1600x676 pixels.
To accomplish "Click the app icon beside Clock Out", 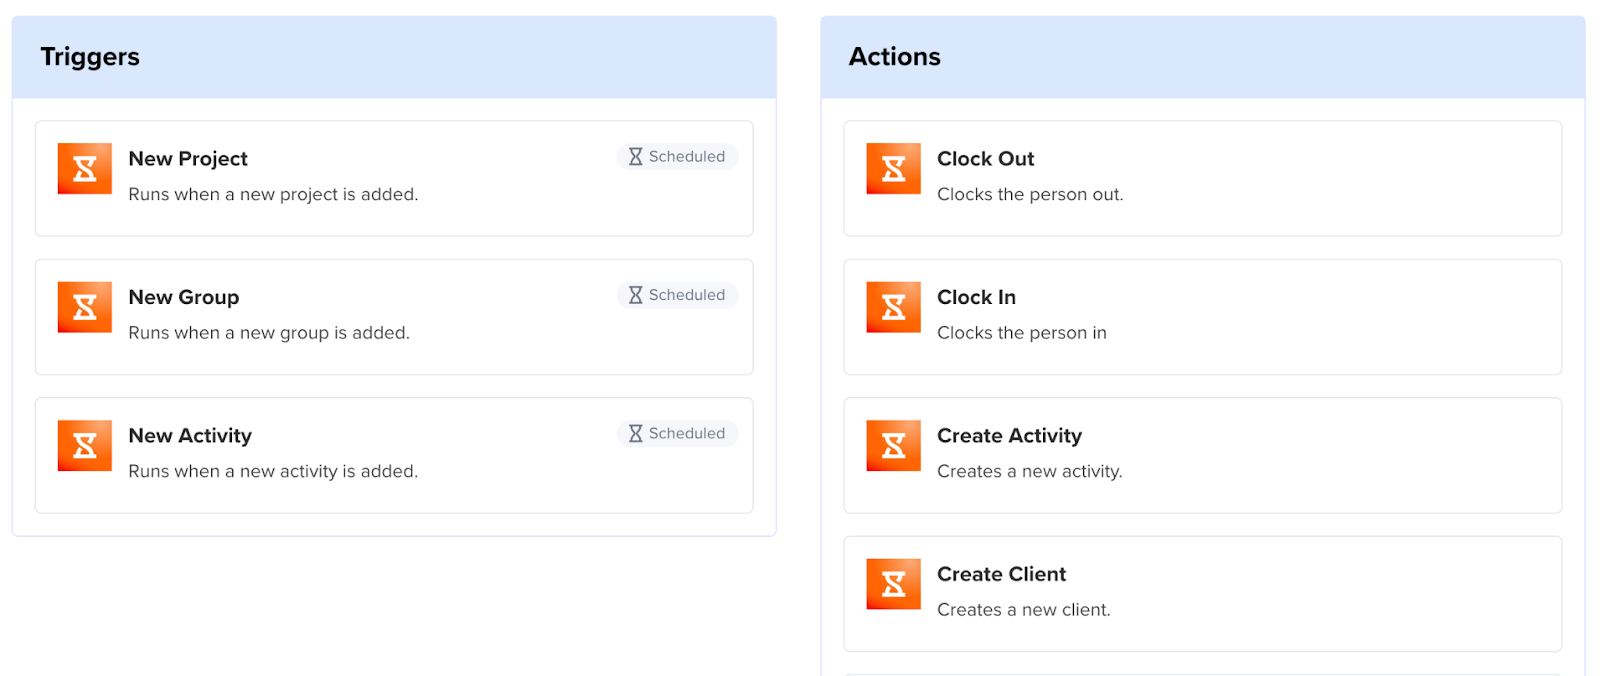I will tap(893, 168).
